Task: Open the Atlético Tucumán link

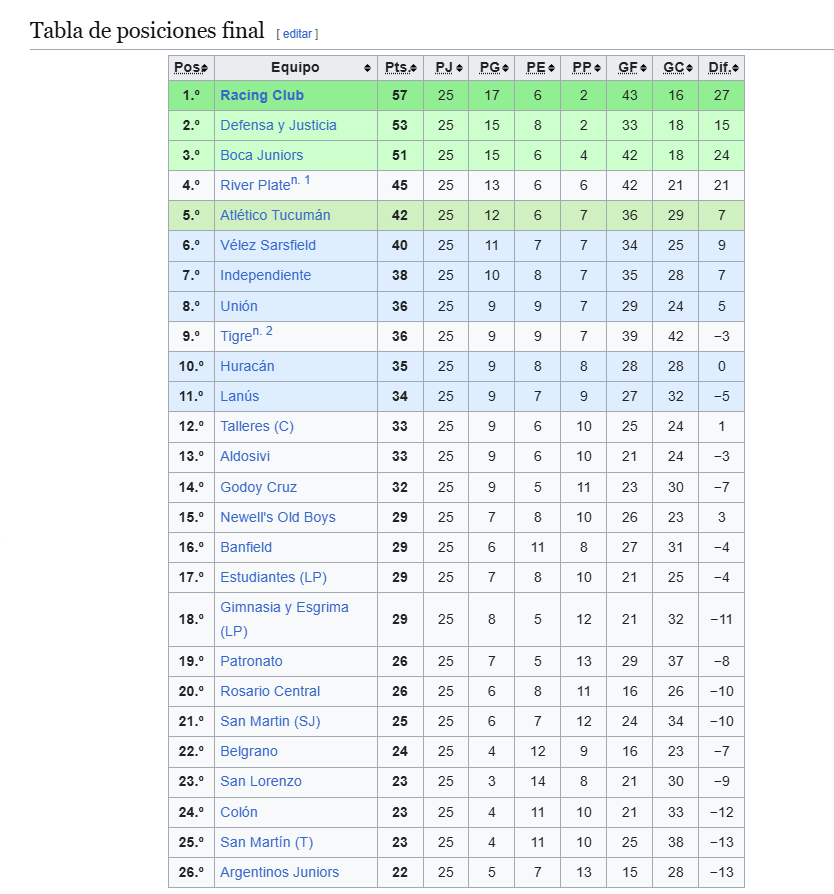Action: point(275,215)
